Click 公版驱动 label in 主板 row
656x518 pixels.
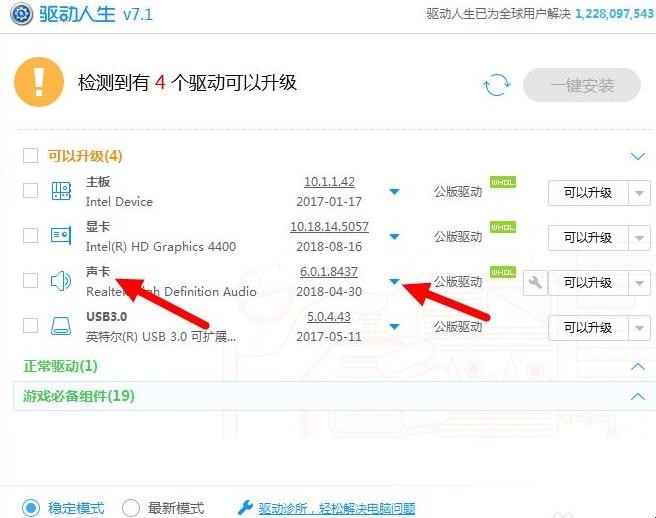pos(458,192)
